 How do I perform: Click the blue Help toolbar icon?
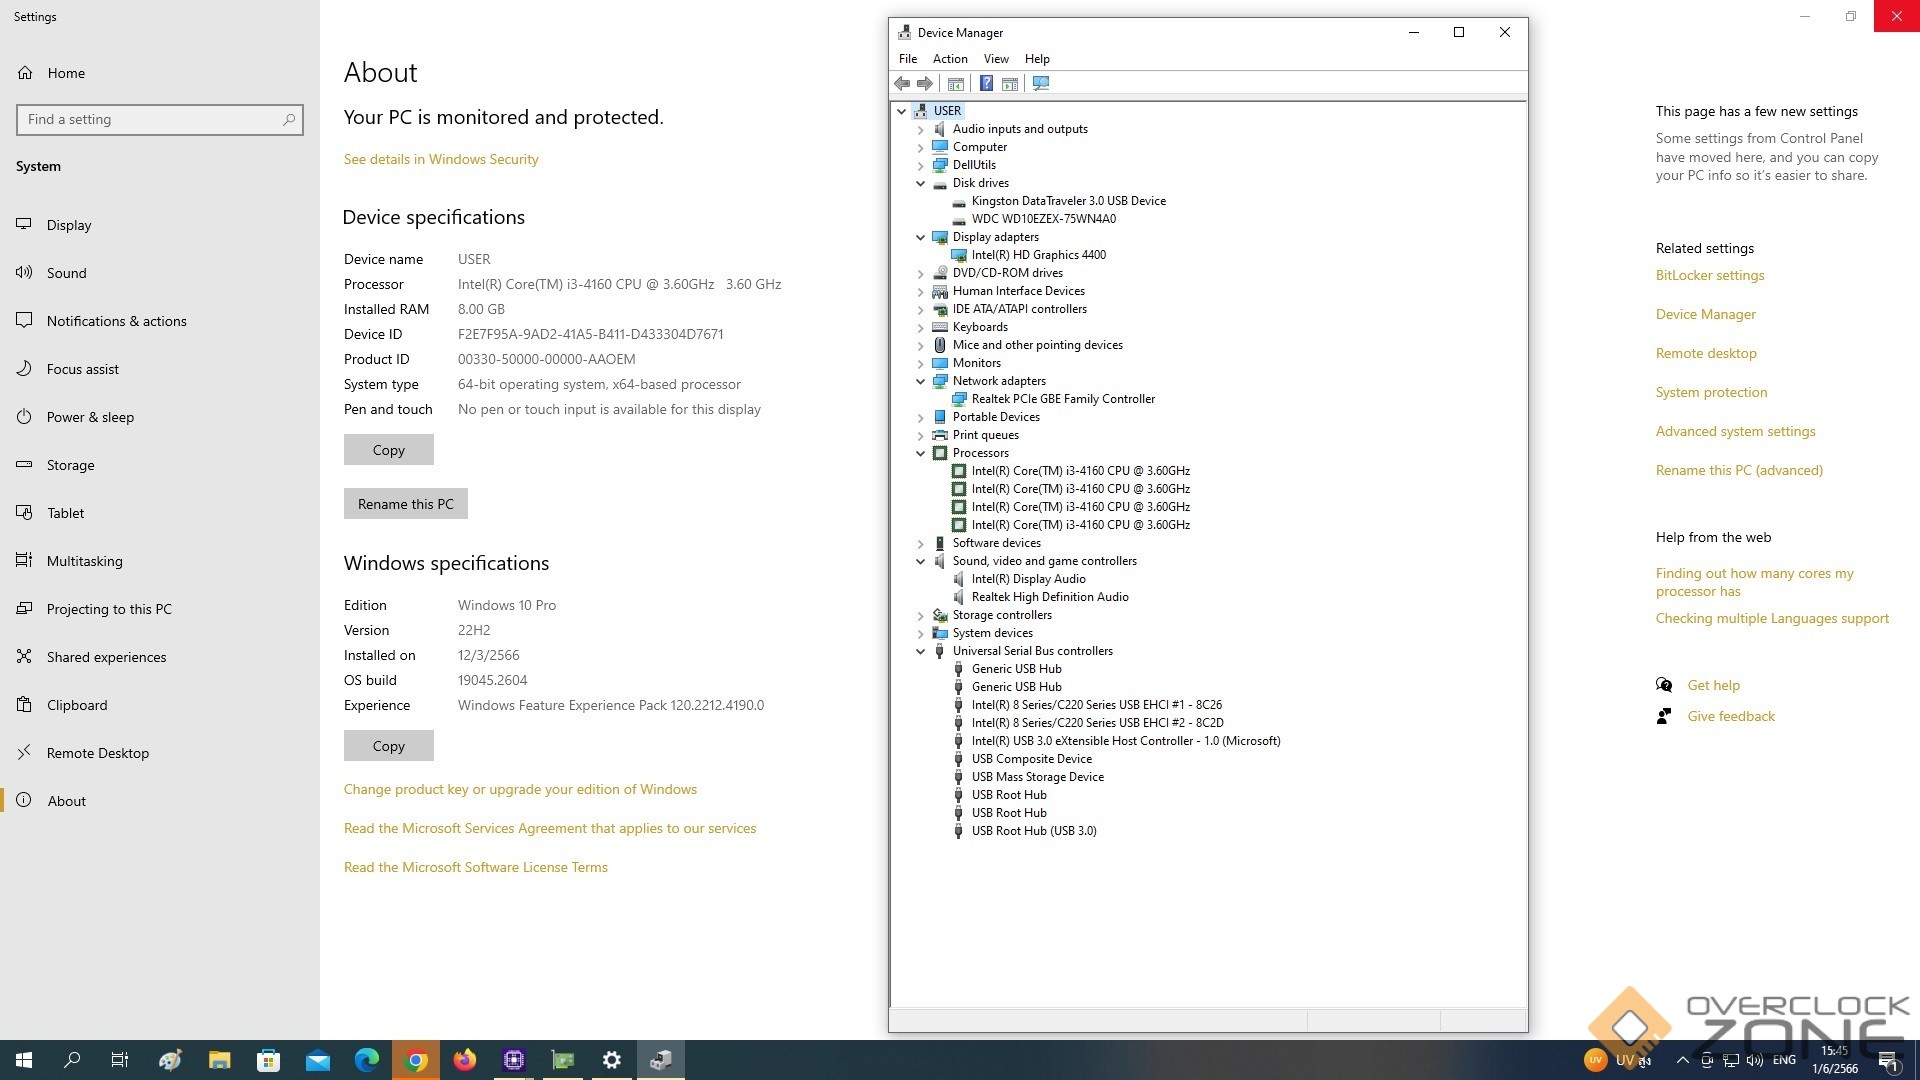pos(986,84)
